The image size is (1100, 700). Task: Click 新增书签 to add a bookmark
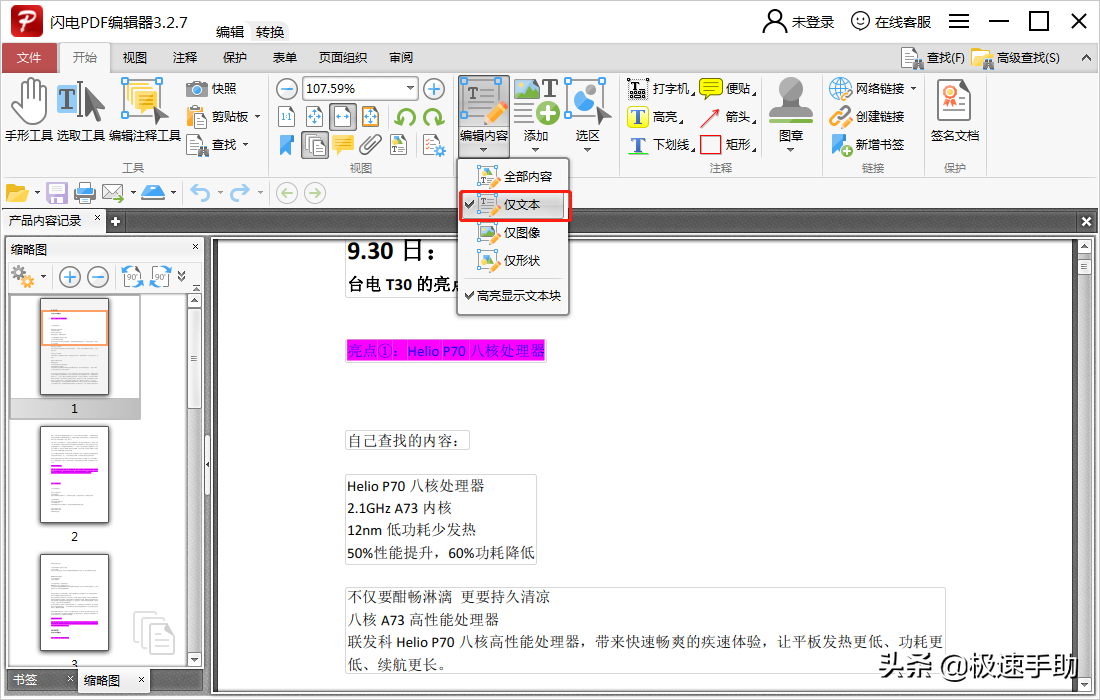tap(866, 143)
